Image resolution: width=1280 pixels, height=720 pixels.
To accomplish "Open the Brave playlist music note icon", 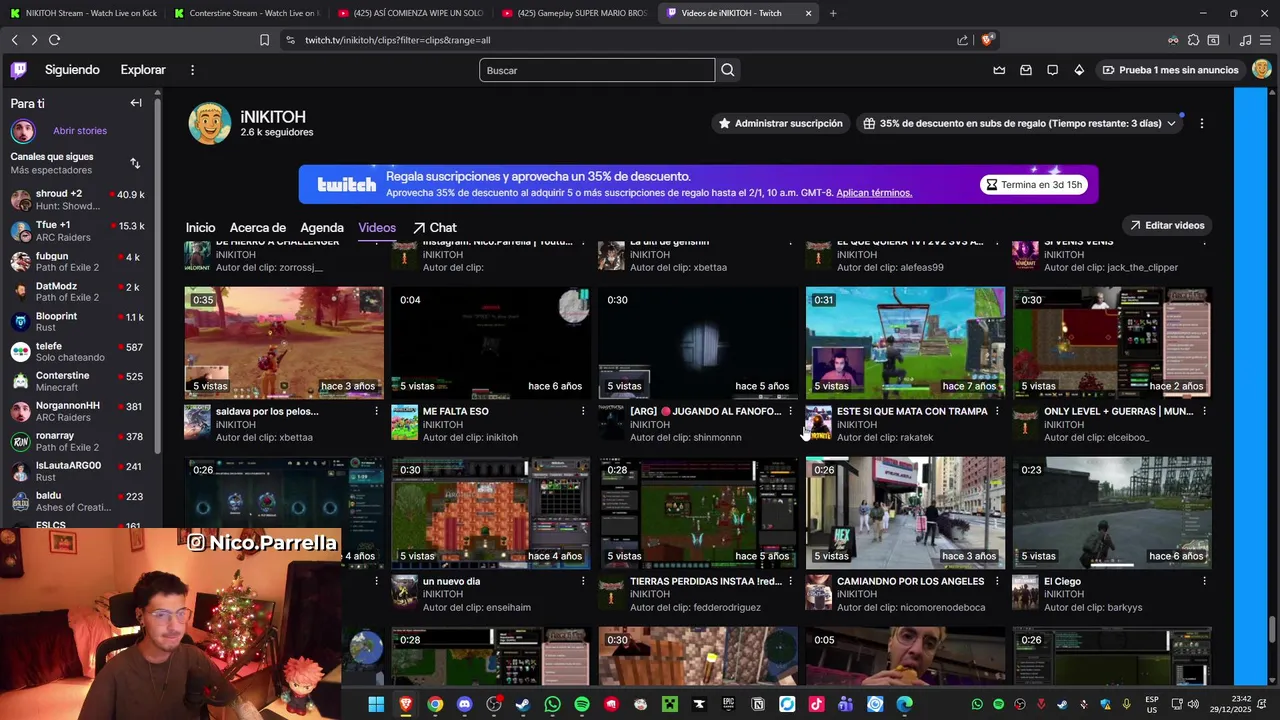I will click(x=1245, y=40).
